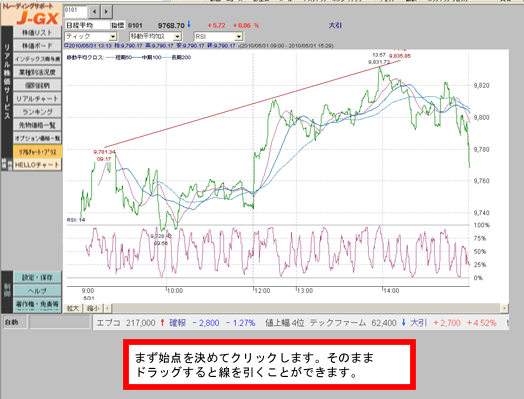Click the J-GX logo
The image size is (524, 399).
(x=31, y=14)
